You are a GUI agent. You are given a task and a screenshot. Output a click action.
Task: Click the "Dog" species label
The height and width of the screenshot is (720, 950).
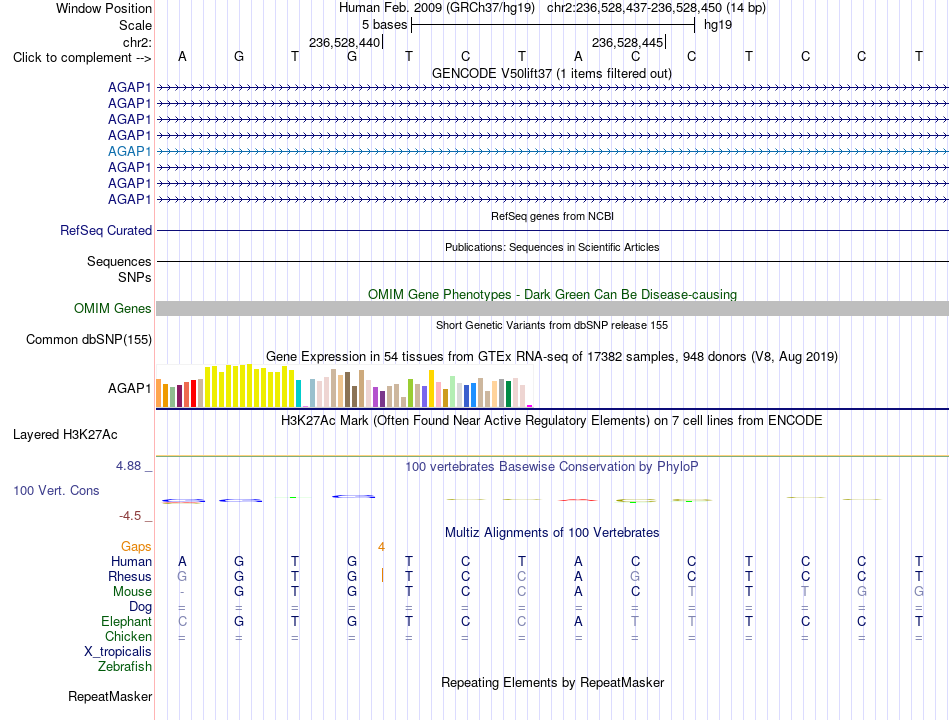tap(140, 607)
